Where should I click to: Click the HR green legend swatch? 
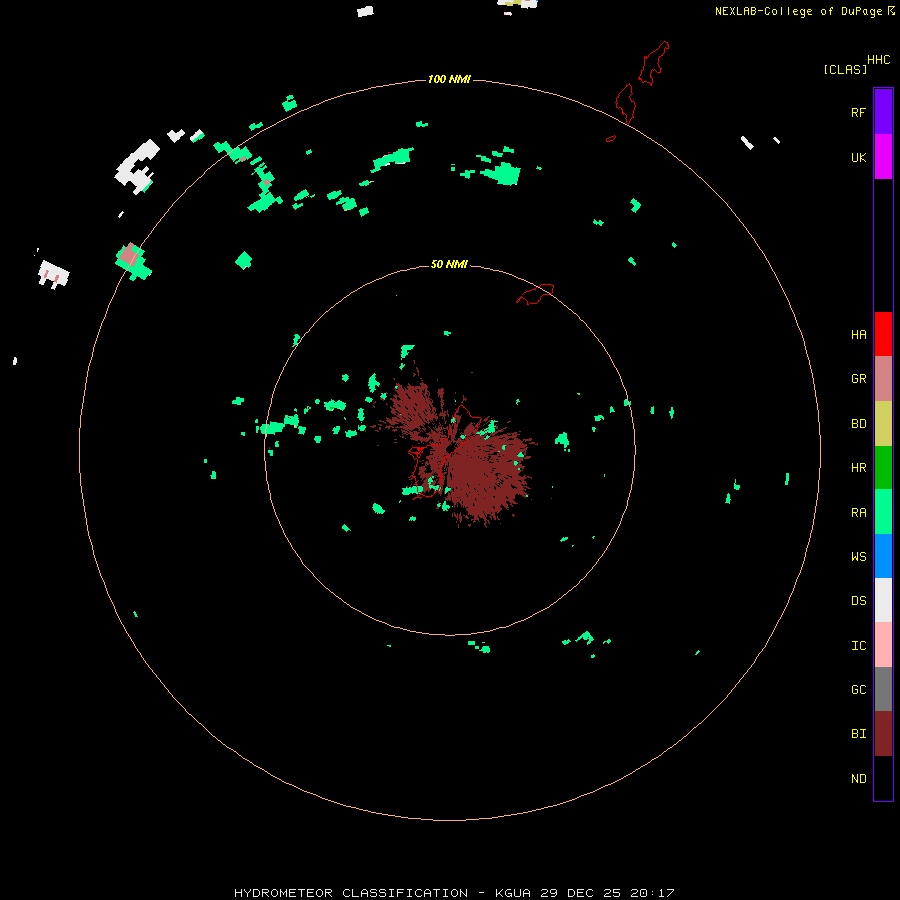coord(883,468)
